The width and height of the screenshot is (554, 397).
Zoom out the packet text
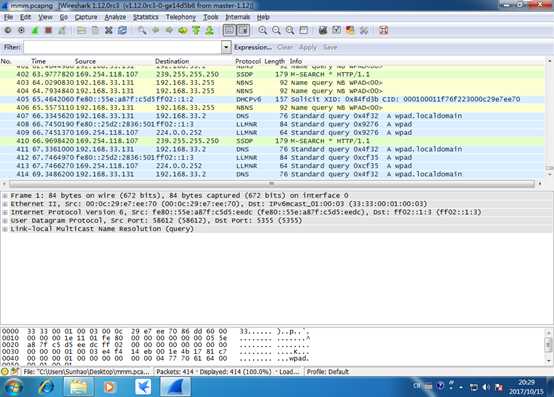coord(276,30)
